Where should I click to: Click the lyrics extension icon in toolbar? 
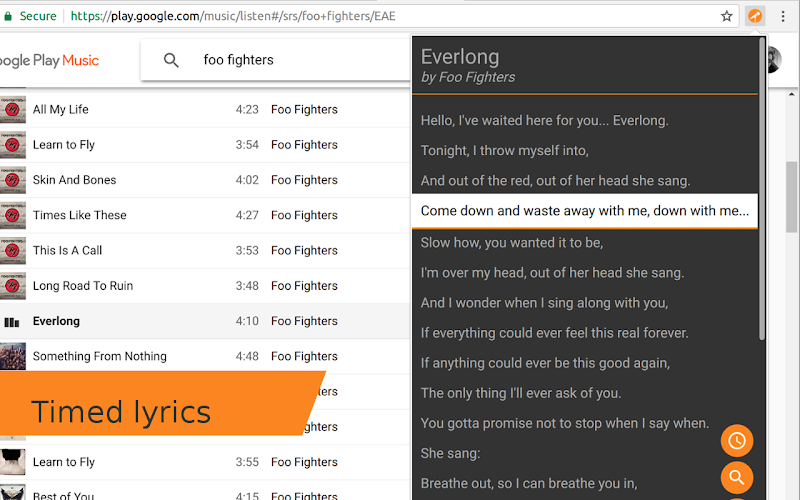pos(755,16)
